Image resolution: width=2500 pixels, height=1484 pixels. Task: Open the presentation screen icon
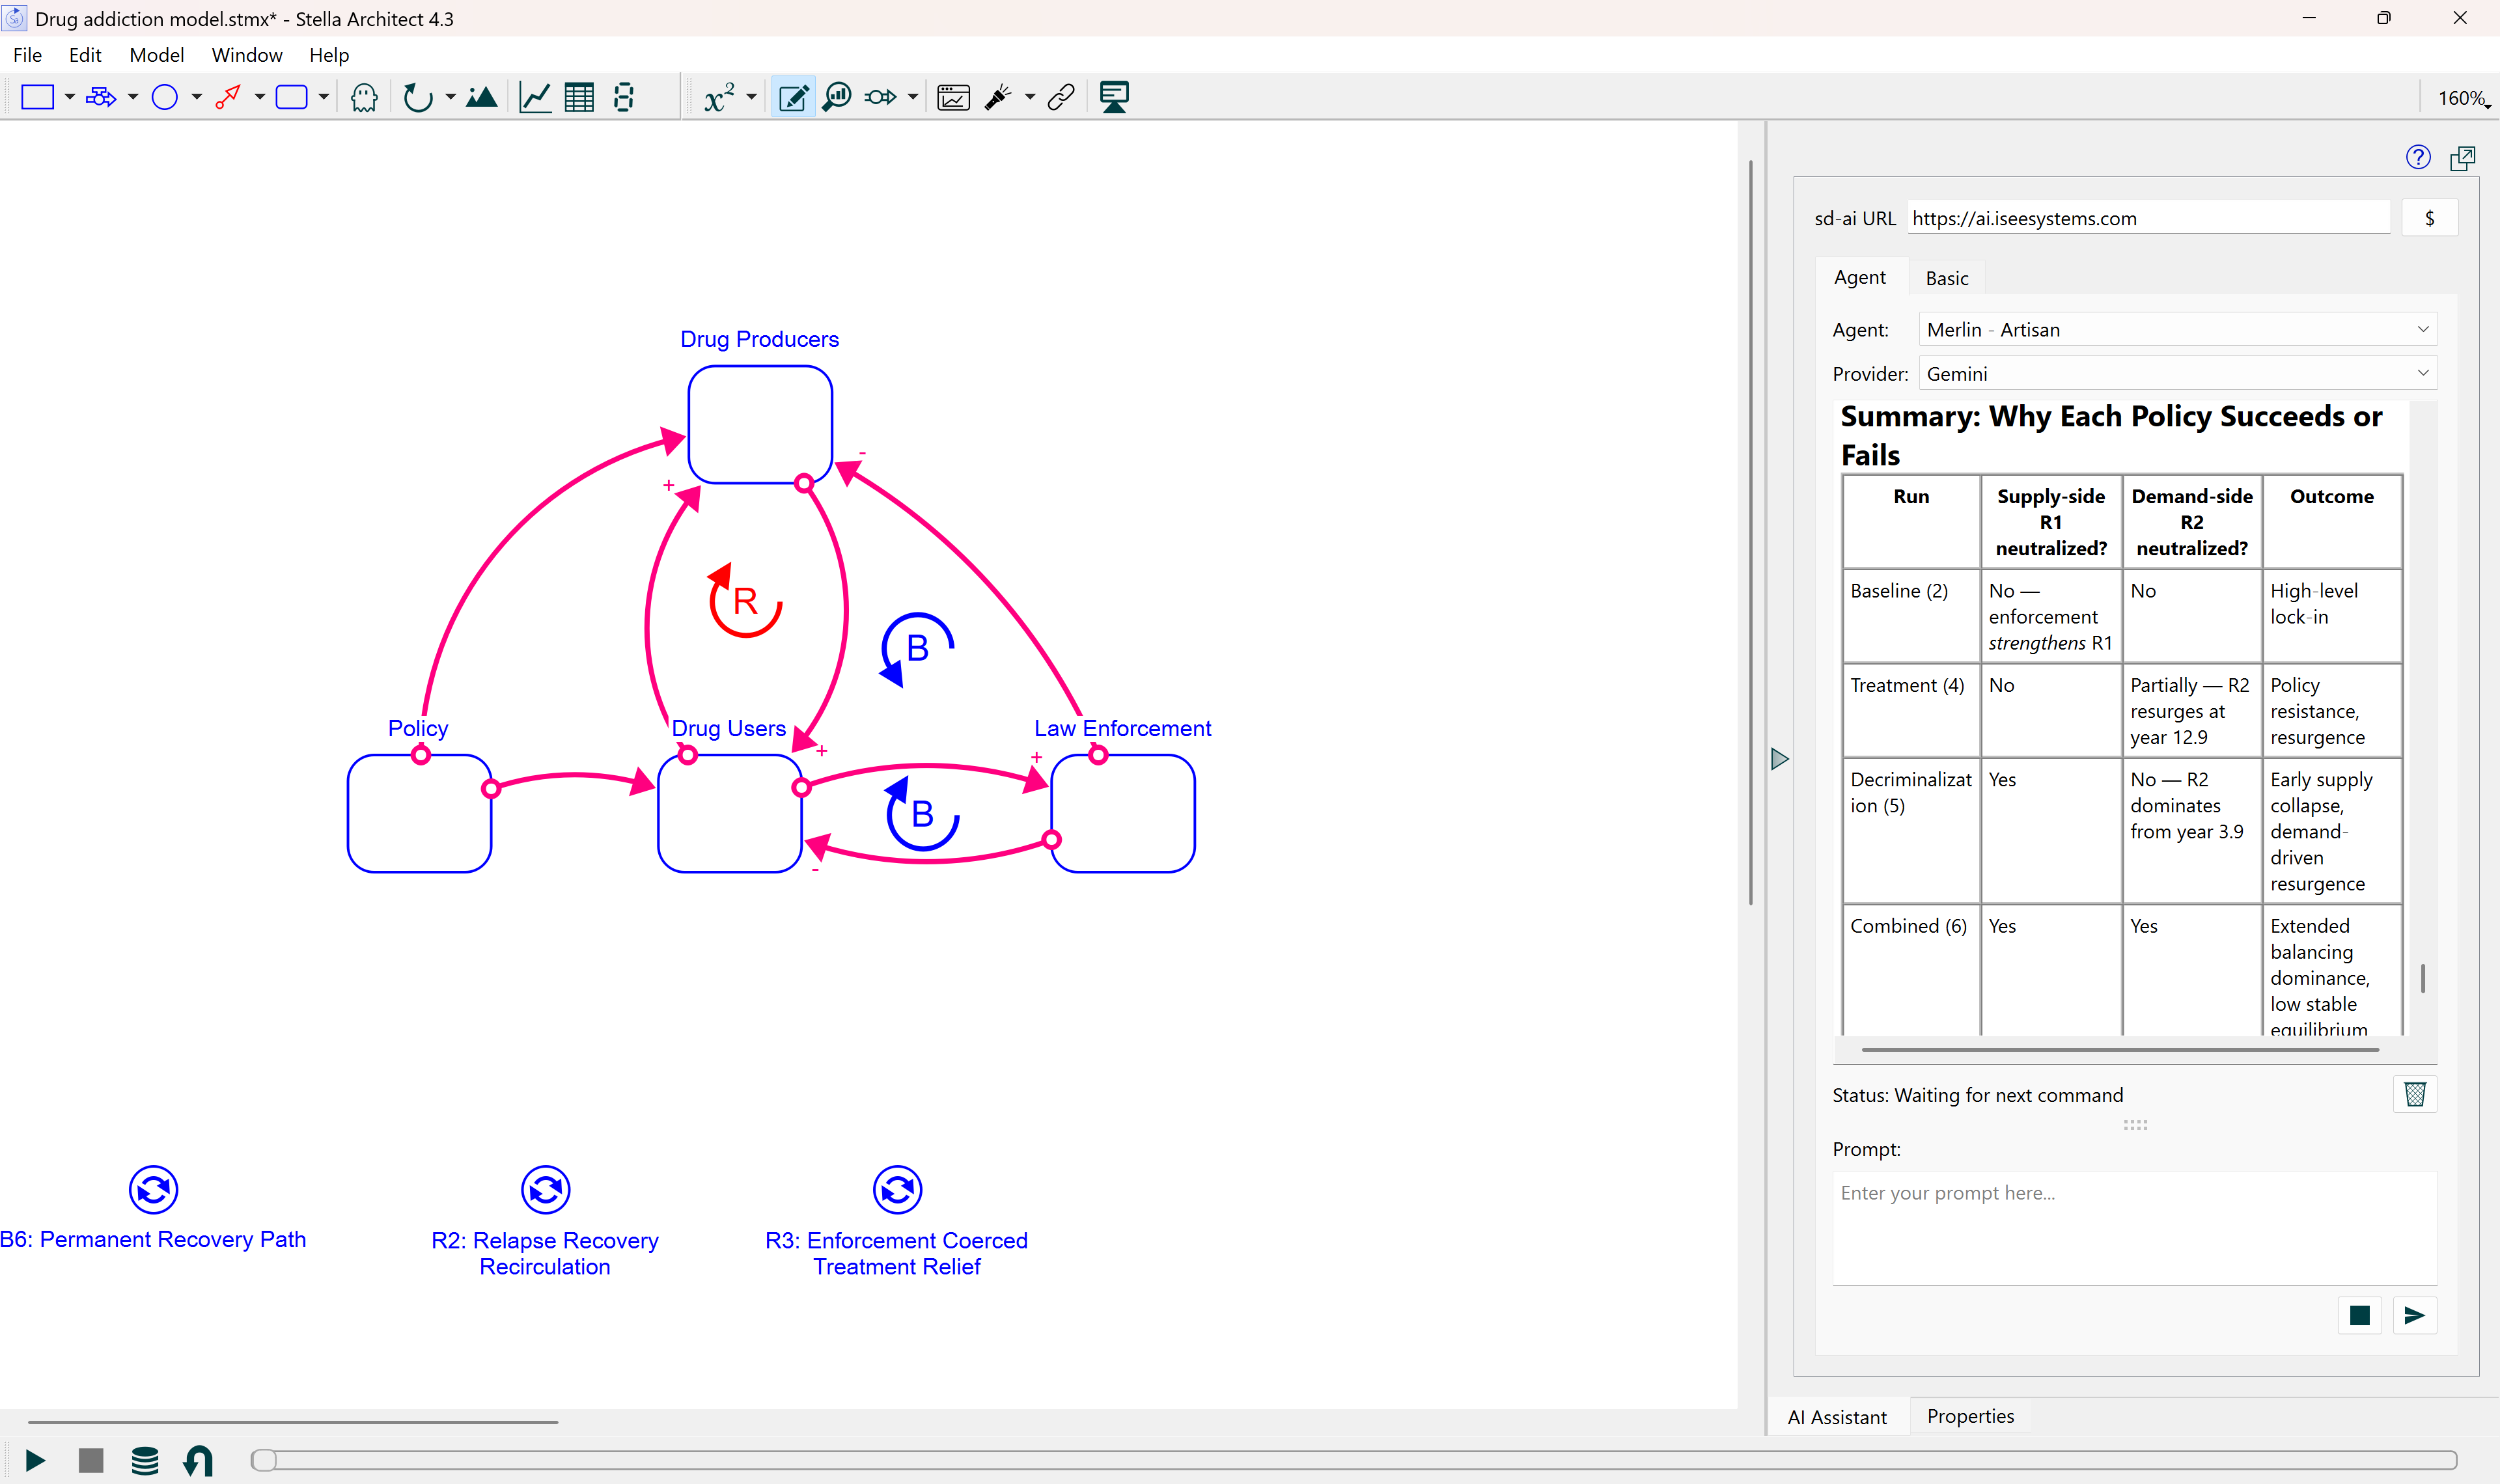point(1114,97)
